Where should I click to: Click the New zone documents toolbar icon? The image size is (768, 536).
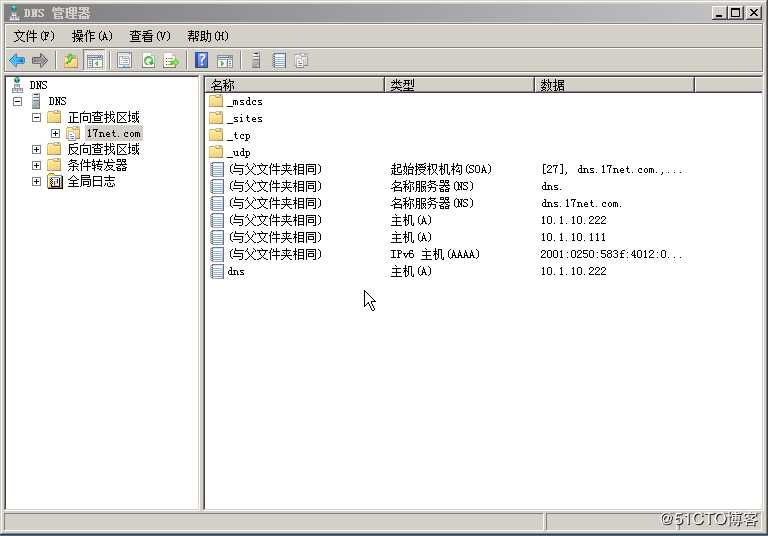click(x=302, y=61)
